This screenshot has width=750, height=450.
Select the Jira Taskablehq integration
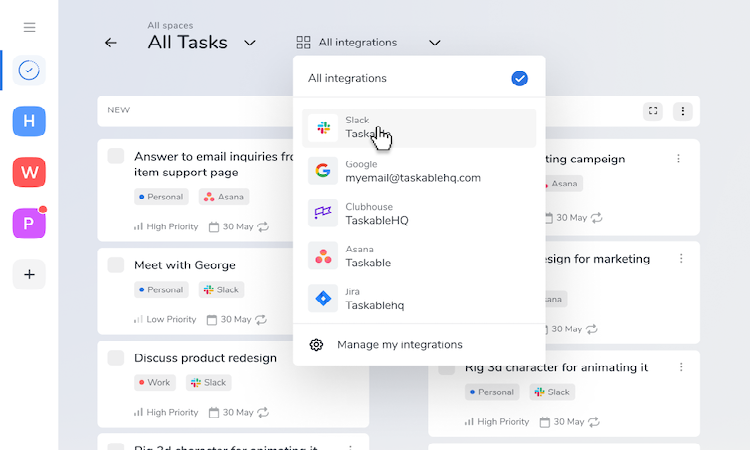tap(419, 298)
